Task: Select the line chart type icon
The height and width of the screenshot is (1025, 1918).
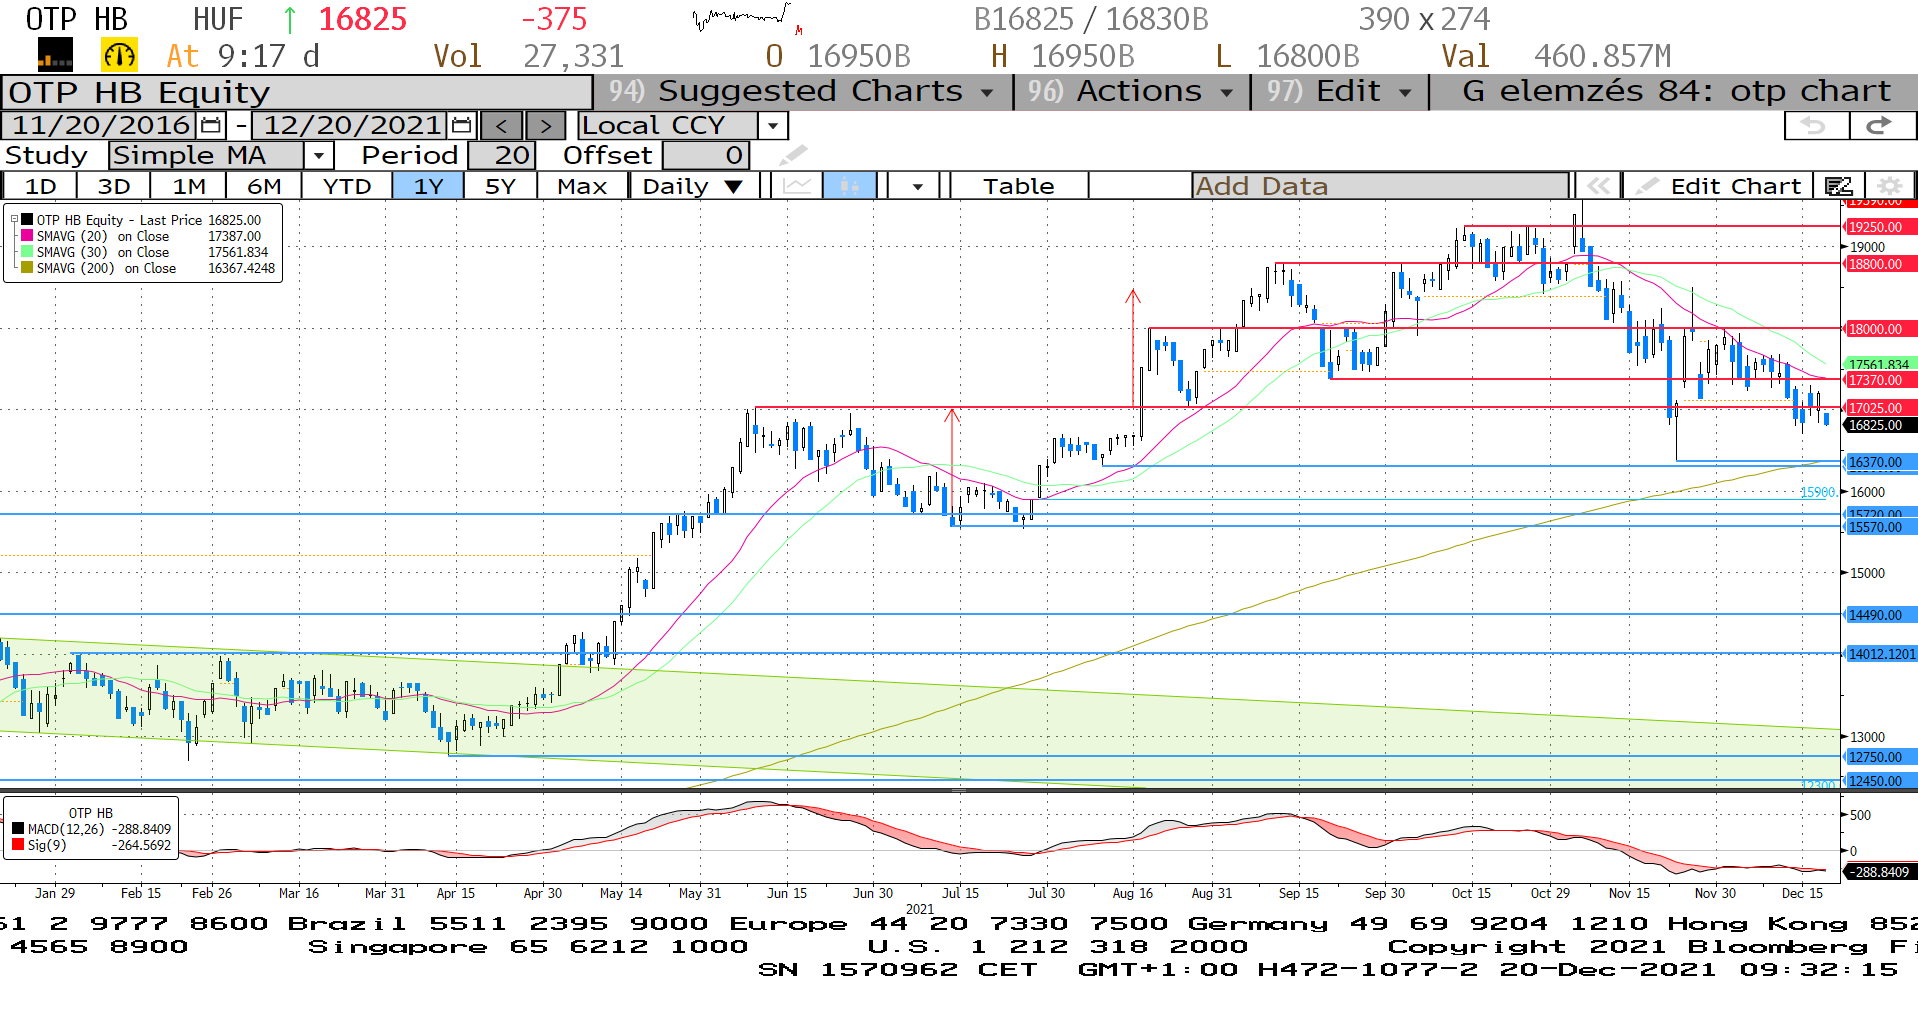Action: pyautogui.click(x=797, y=186)
